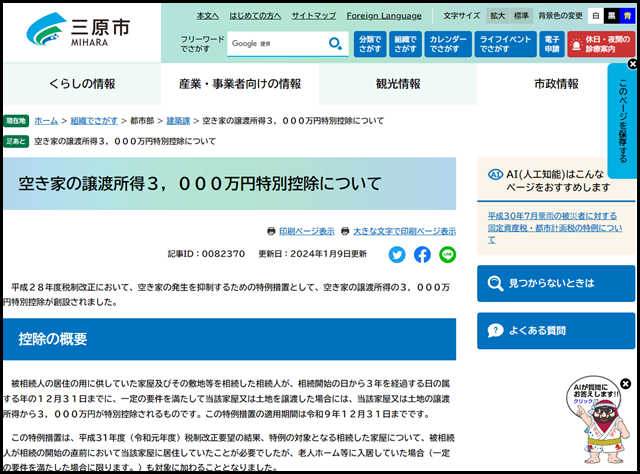
Task: Click the Mihara city logo
Action: tap(78, 30)
